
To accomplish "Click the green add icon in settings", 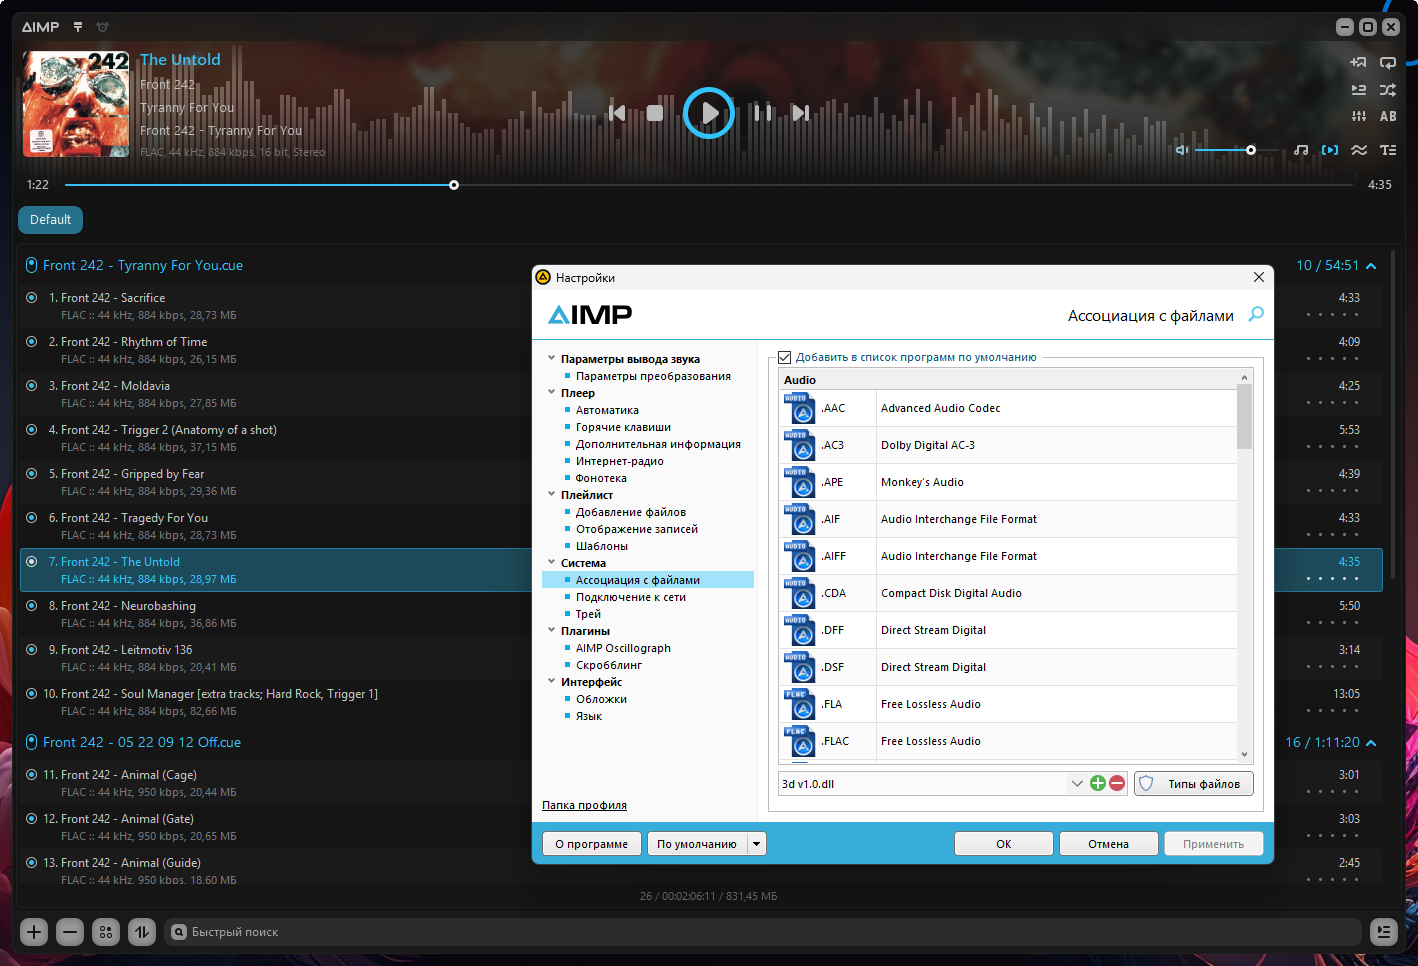I will tap(1098, 784).
